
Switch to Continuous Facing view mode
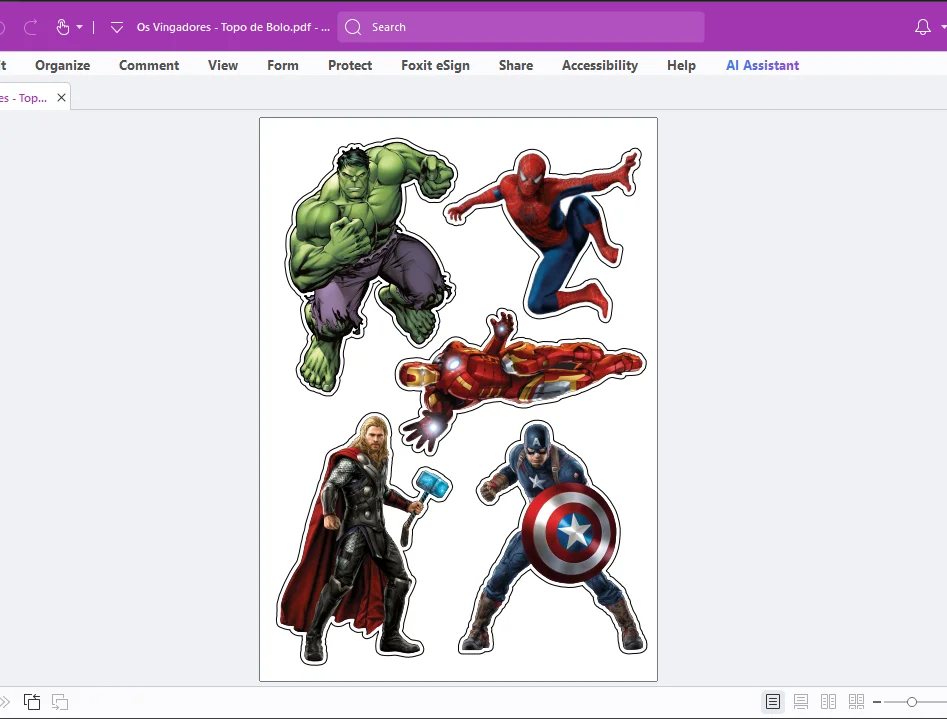click(856, 701)
